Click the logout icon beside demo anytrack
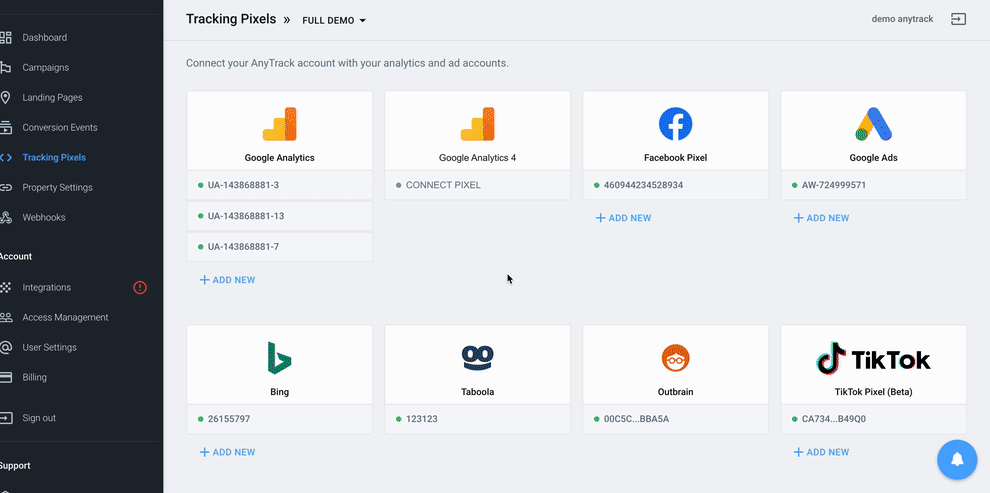The image size is (990, 493). (x=958, y=19)
